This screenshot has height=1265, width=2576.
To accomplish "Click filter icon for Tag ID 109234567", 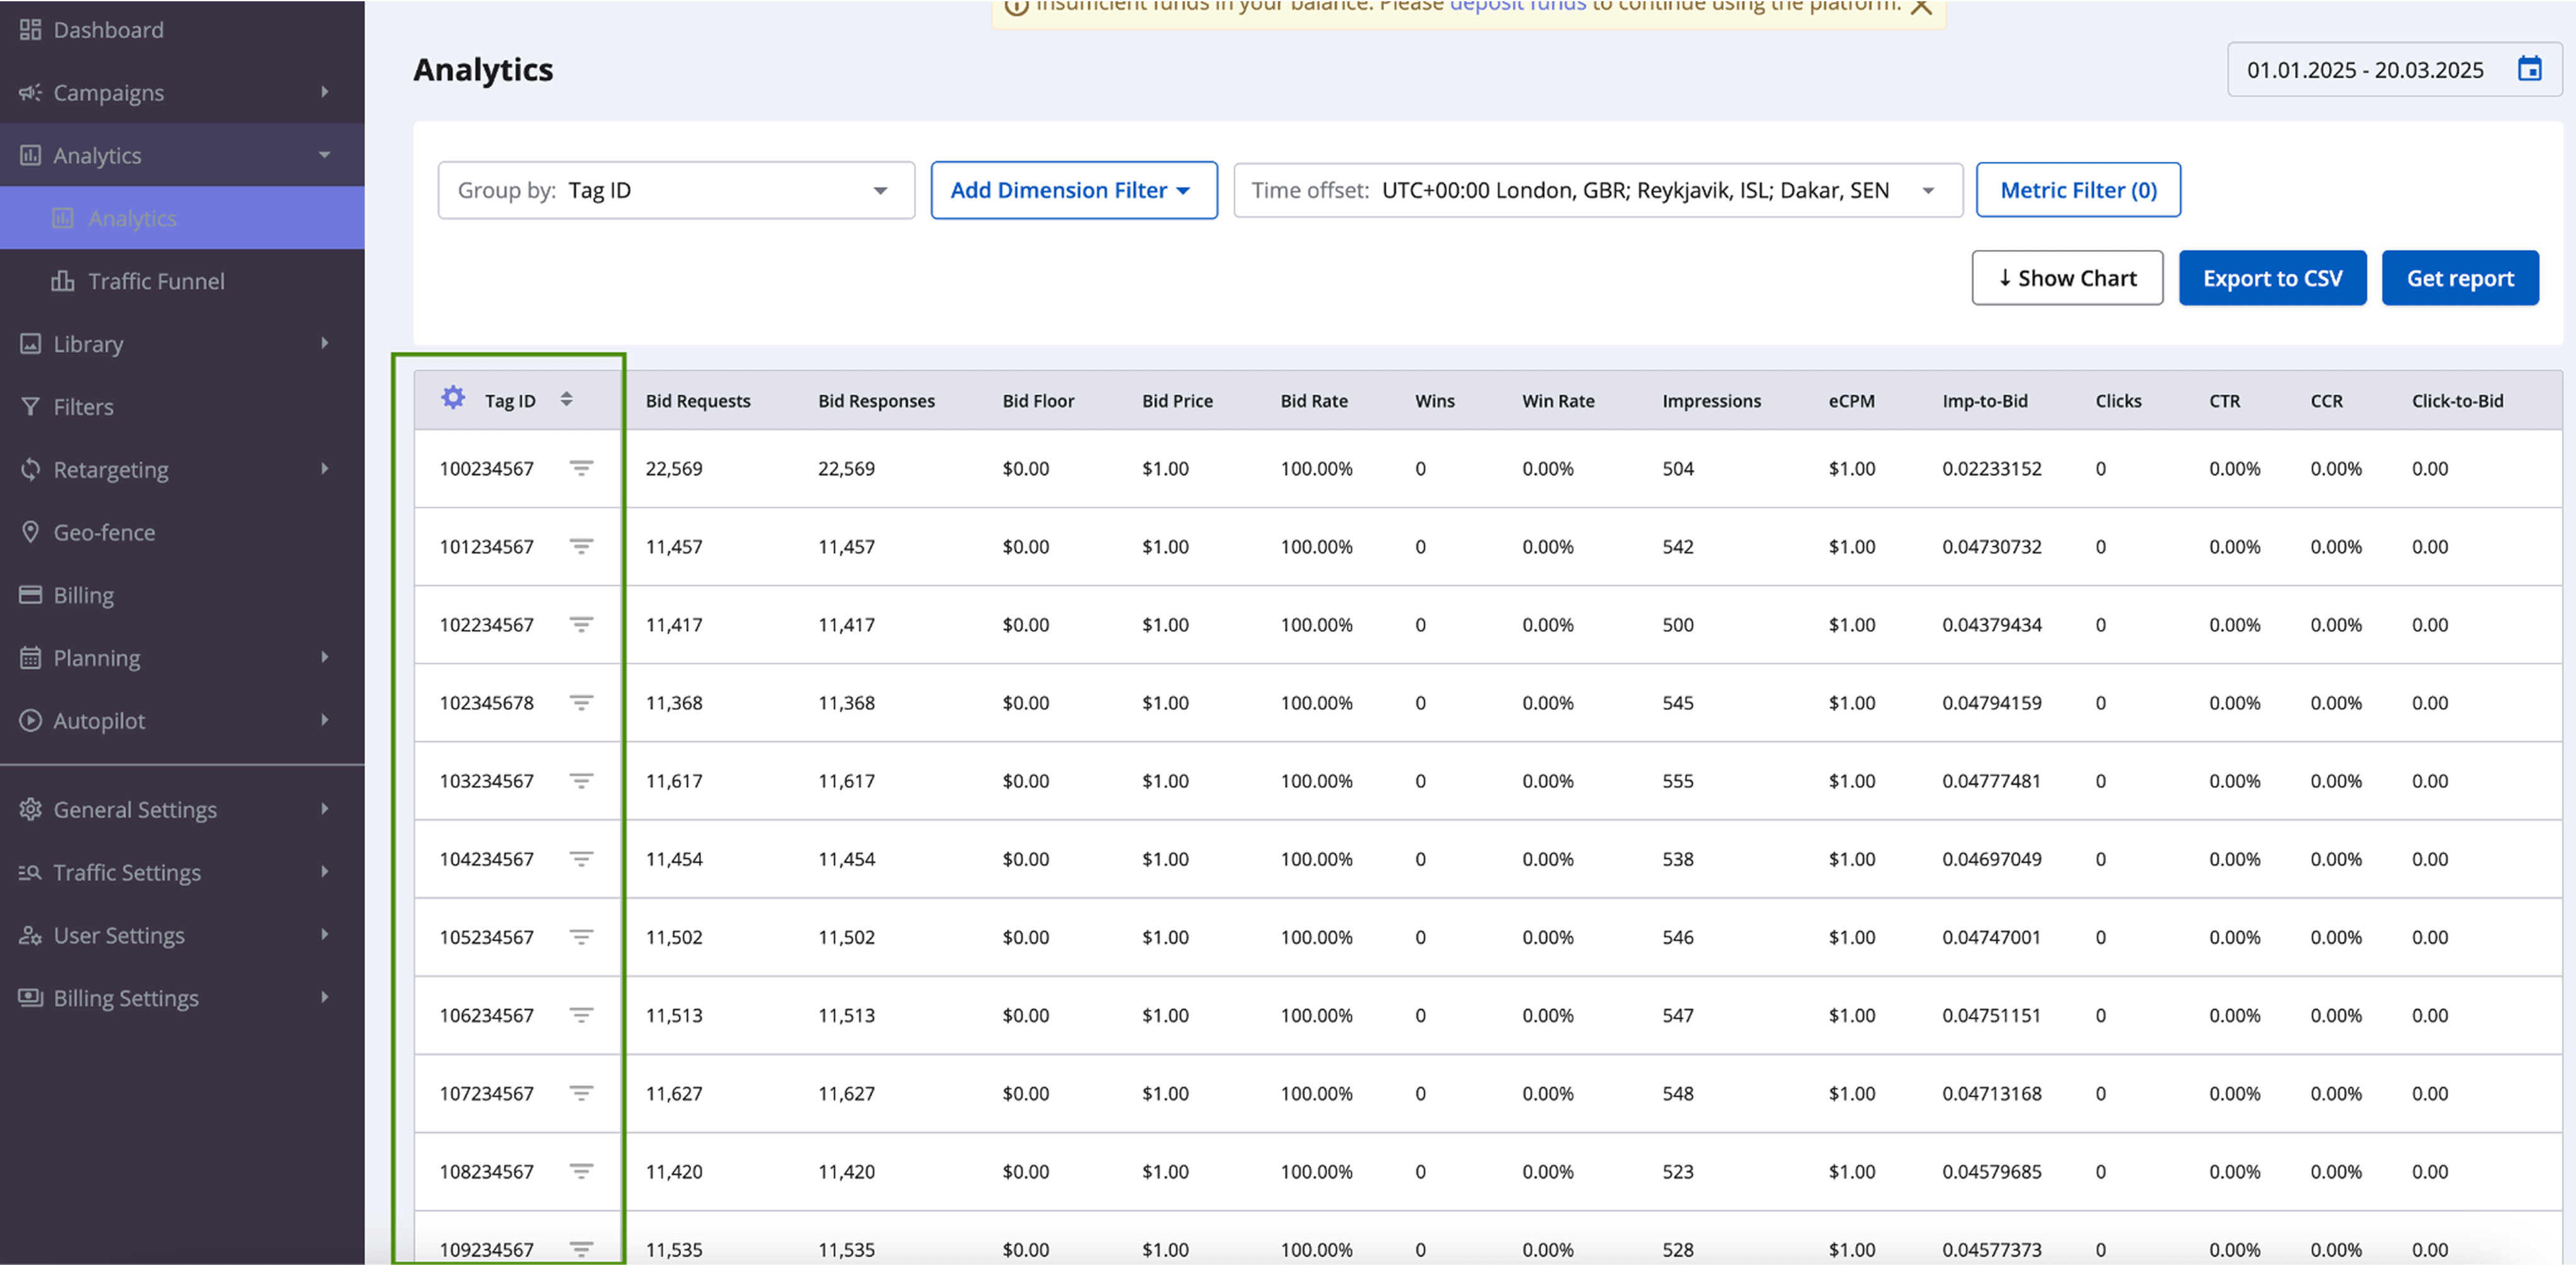I will click(581, 1249).
